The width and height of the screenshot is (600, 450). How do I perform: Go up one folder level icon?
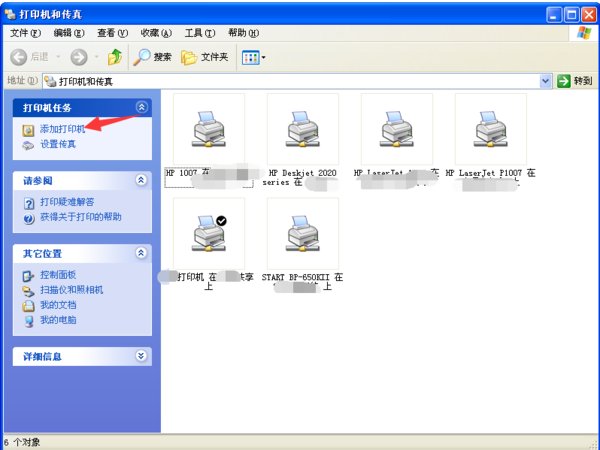(115, 57)
